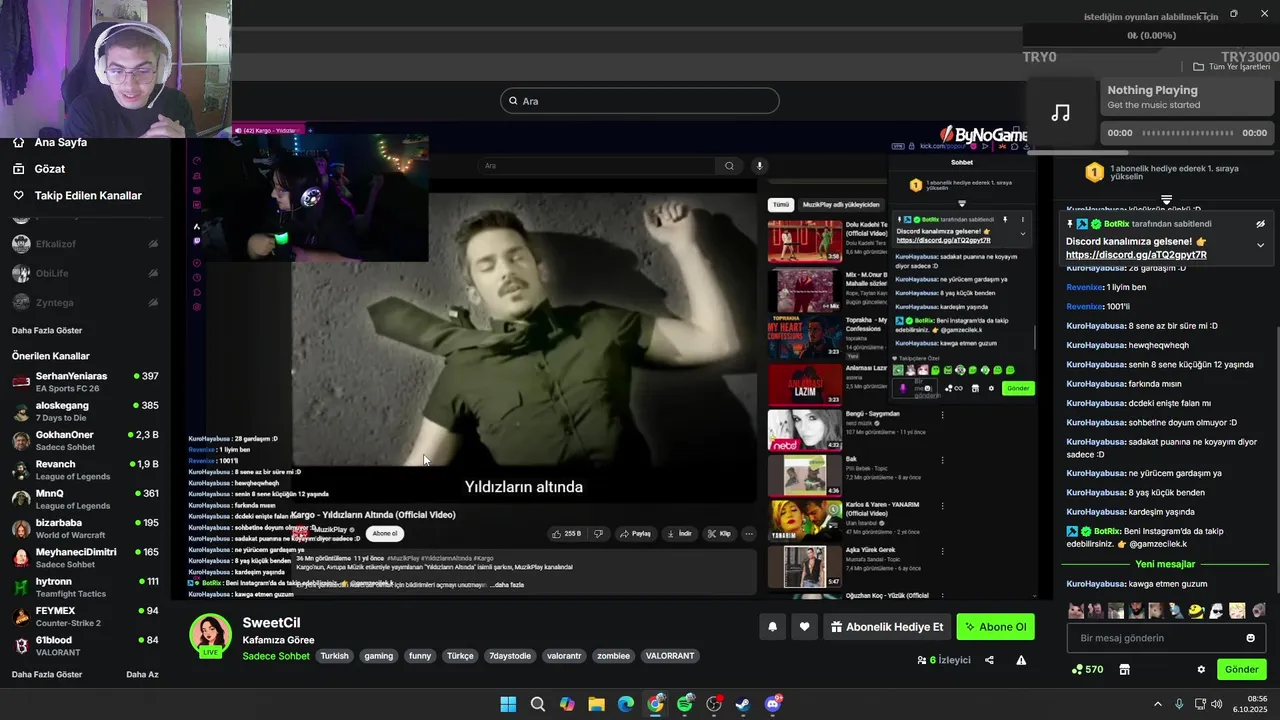Open Spotify from the taskbar
Image resolution: width=1280 pixels, height=720 pixels.
(x=685, y=704)
